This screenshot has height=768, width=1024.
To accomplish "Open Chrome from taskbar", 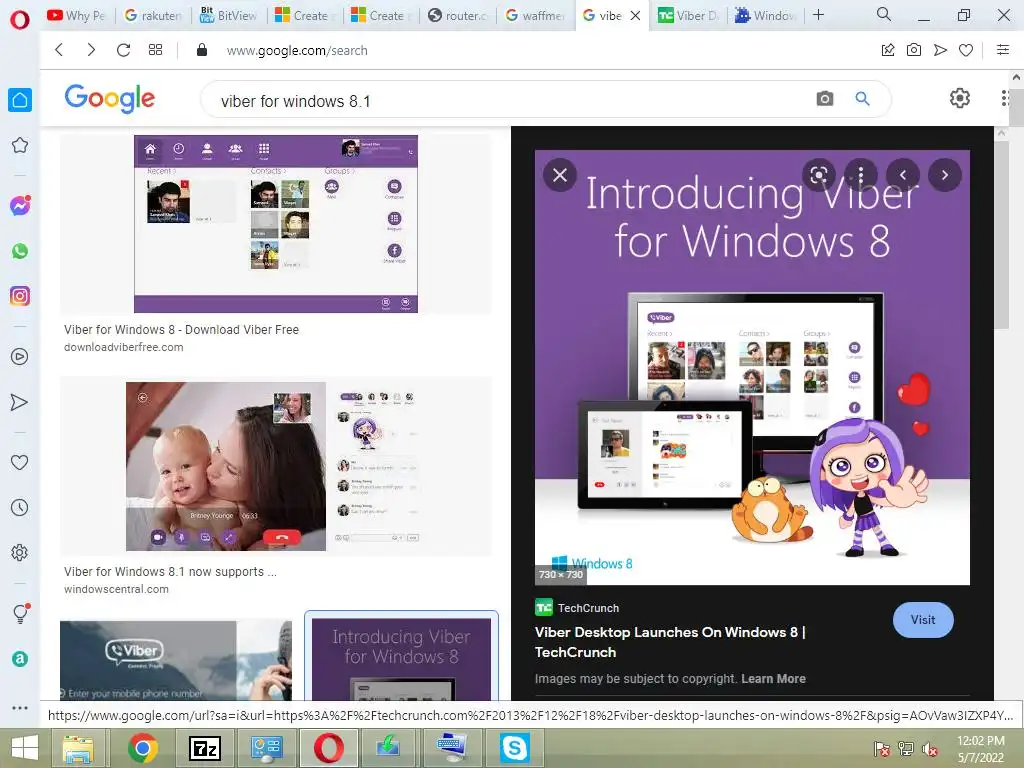I will click(x=142, y=748).
